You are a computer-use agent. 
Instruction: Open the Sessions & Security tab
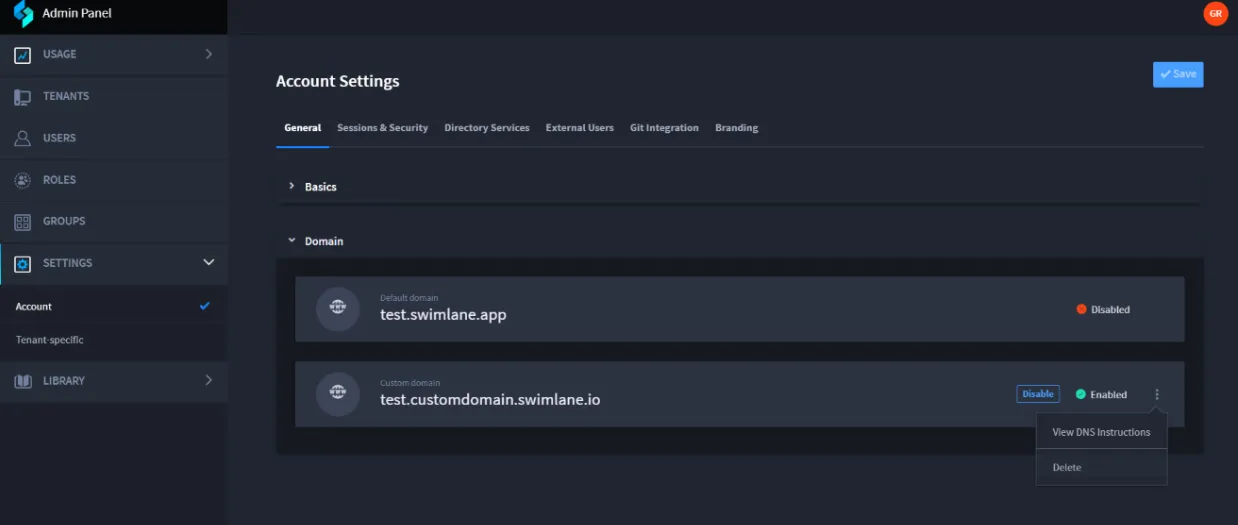pos(382,128)
